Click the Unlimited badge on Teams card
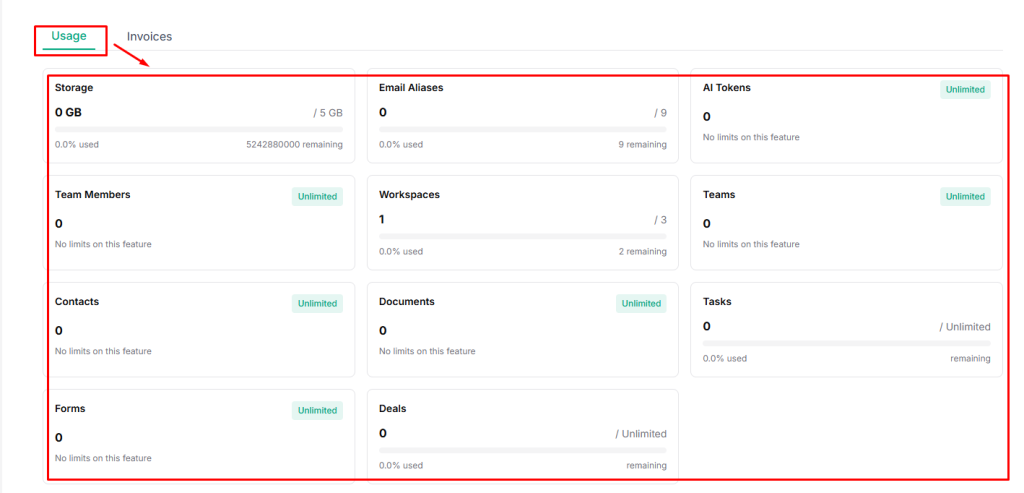 [965, 196]
